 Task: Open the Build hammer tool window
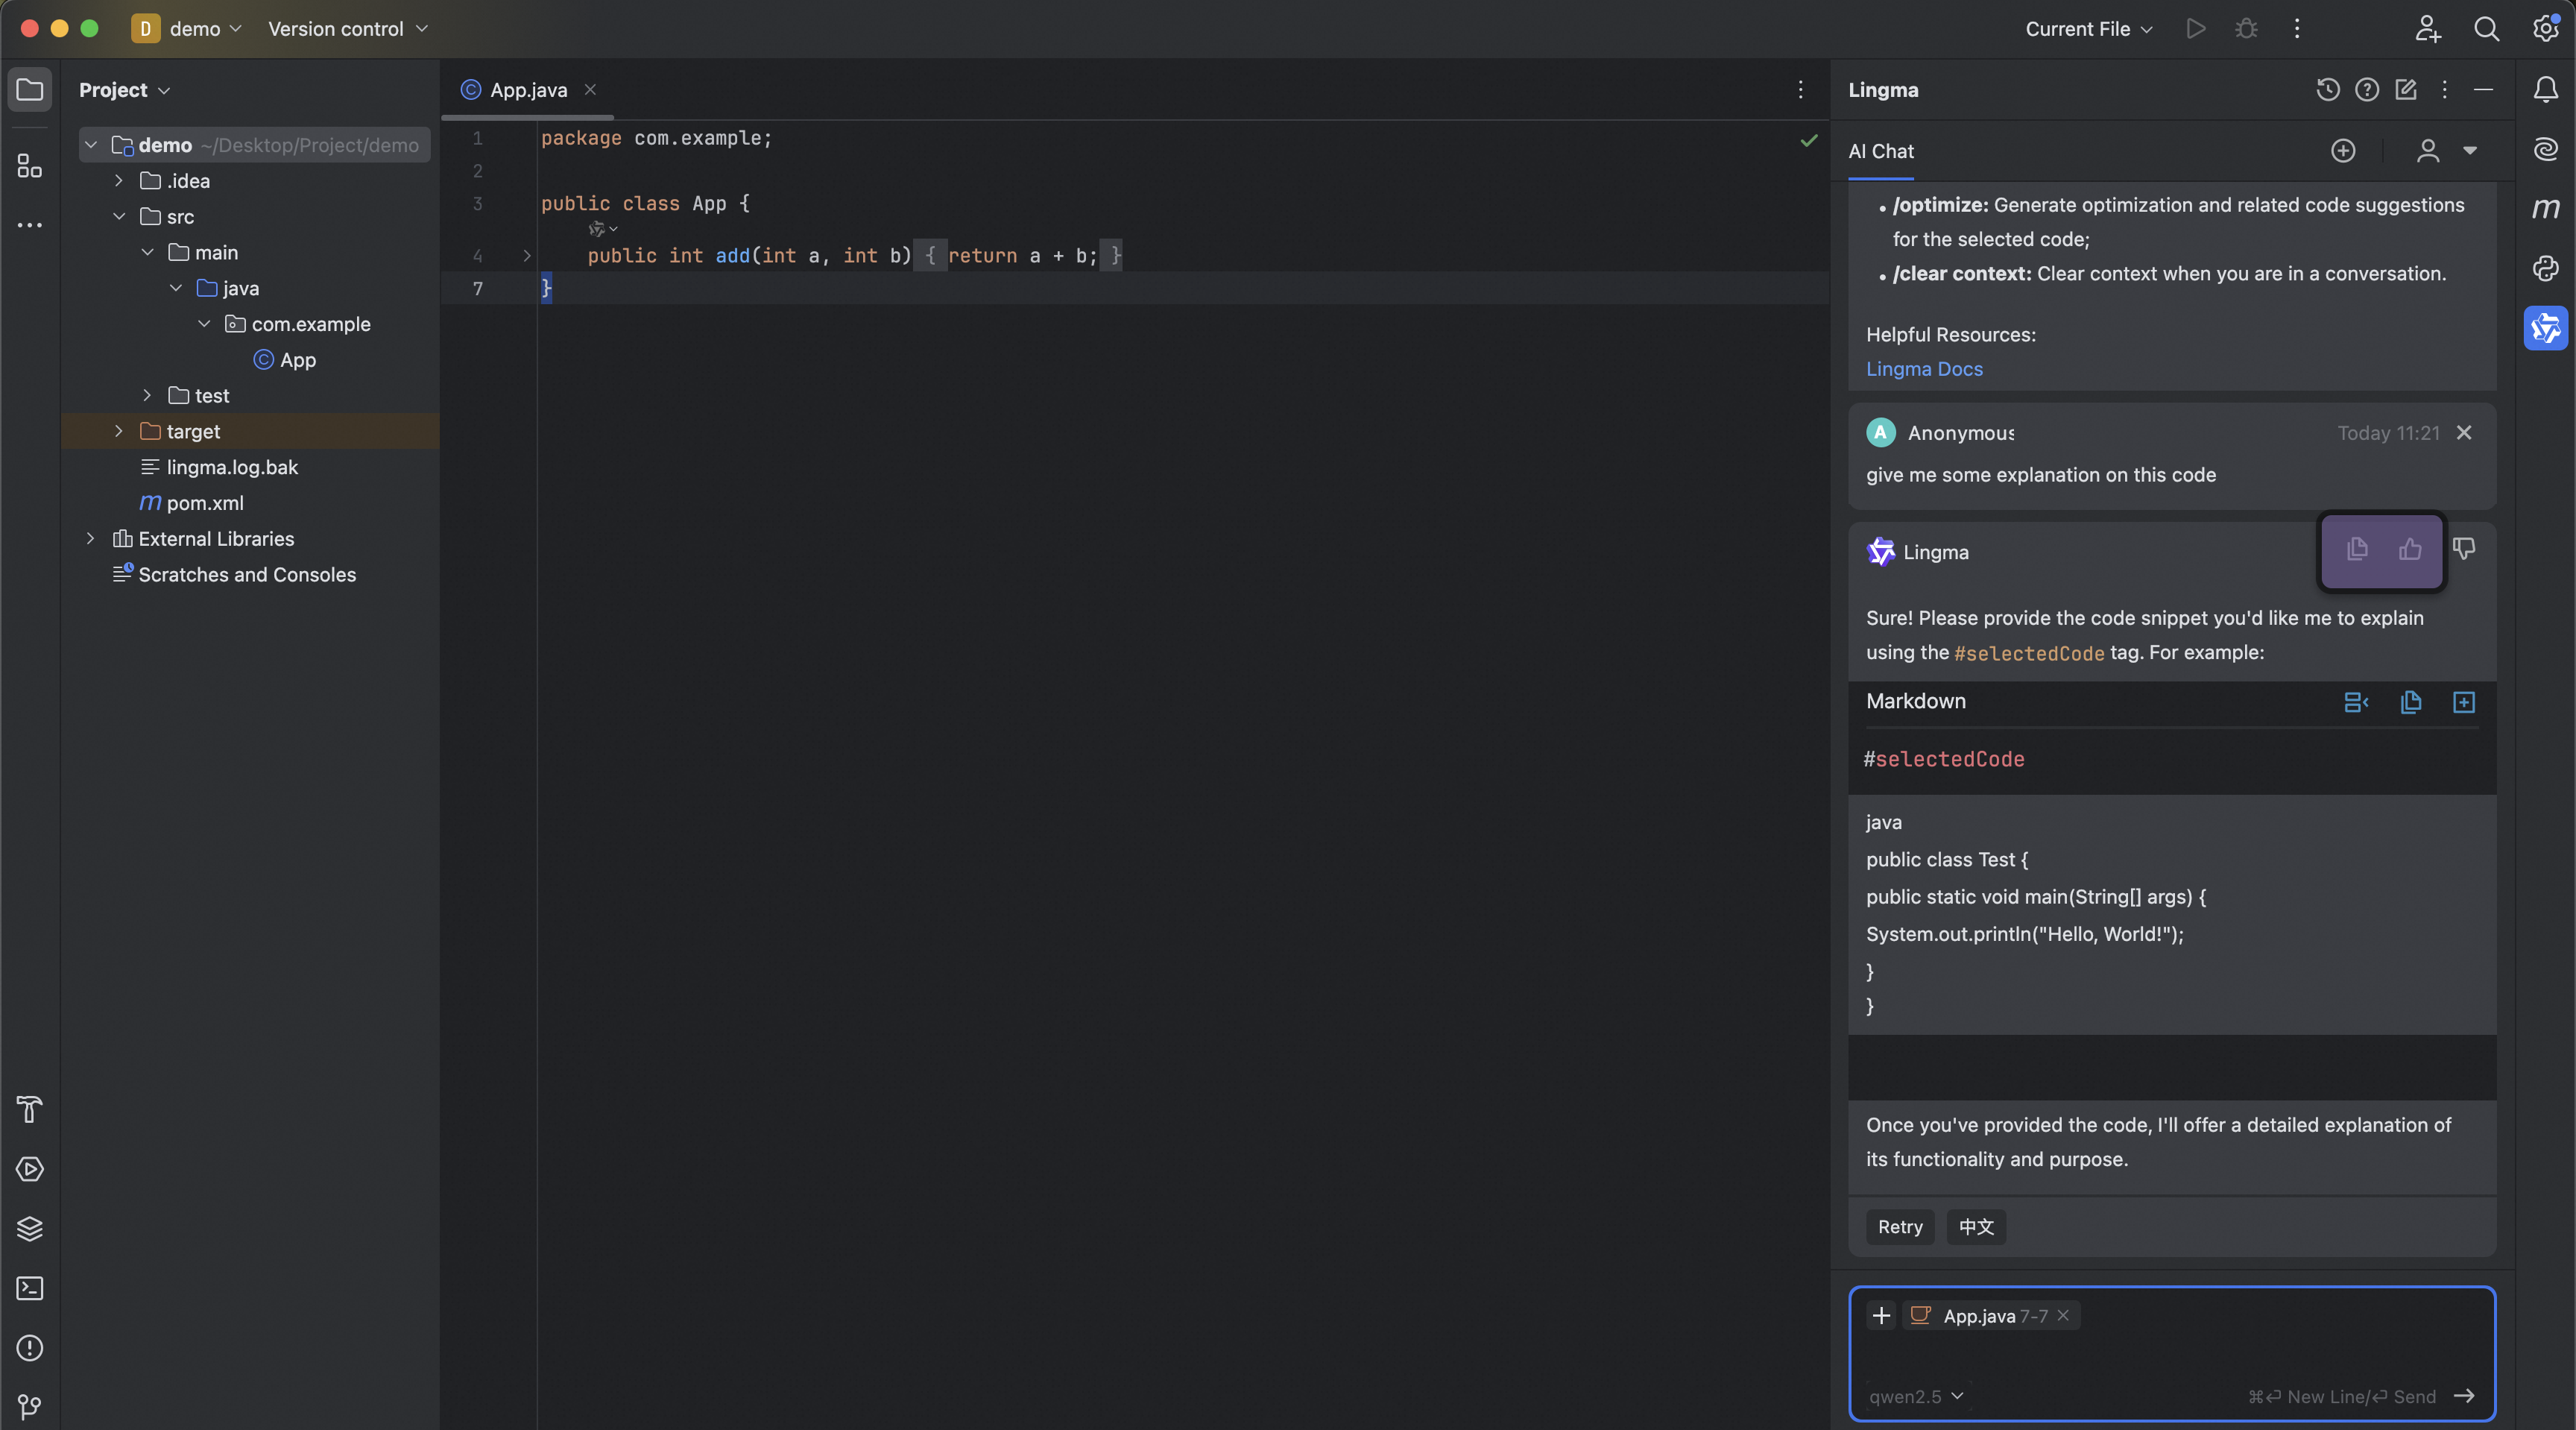pos(30,1109)
